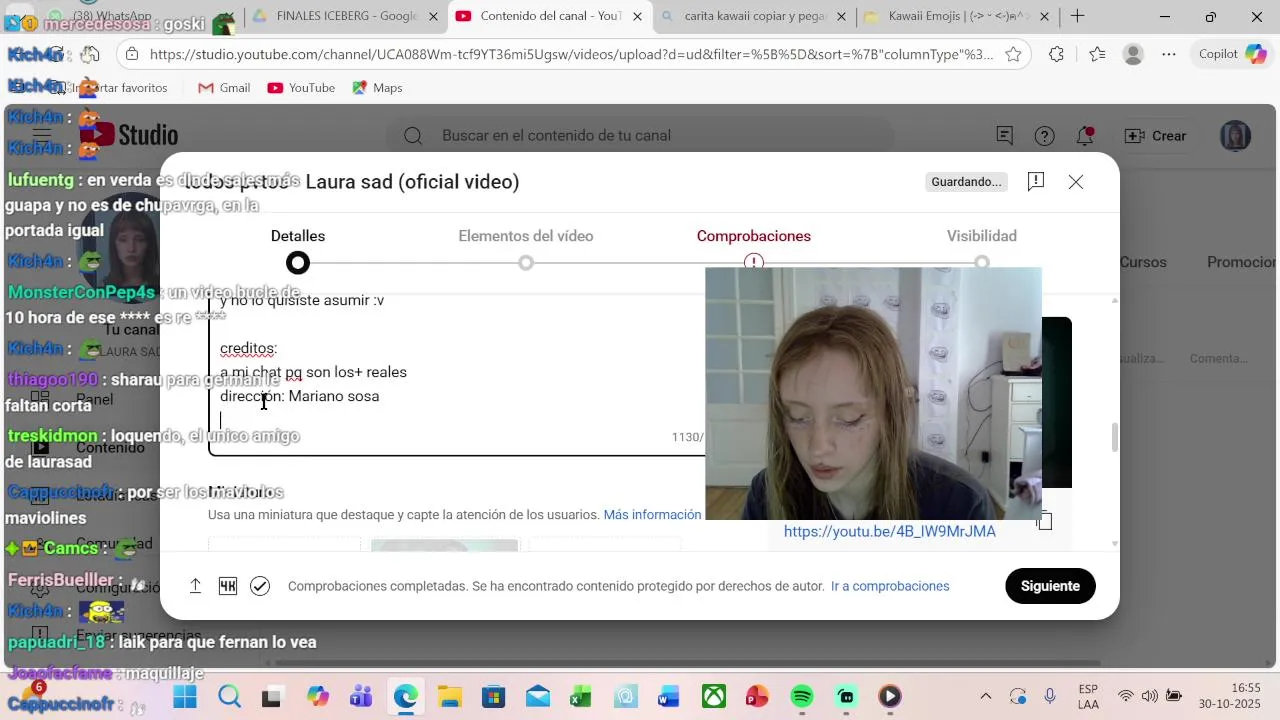
Task: Follow the Ir a comprobaciones link
Action: [890, 586]
